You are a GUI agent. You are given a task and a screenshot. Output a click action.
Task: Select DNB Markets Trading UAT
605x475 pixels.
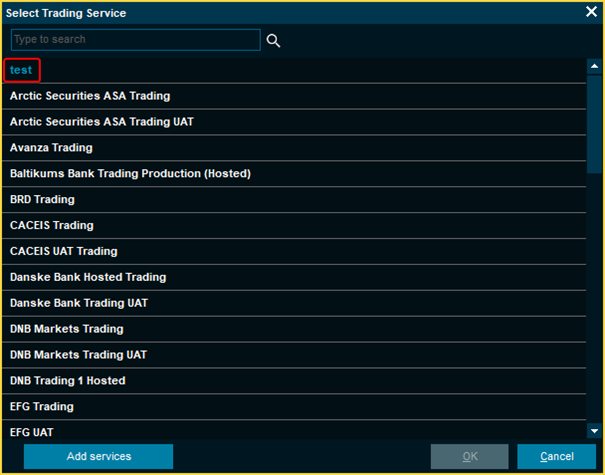[294, 355]
